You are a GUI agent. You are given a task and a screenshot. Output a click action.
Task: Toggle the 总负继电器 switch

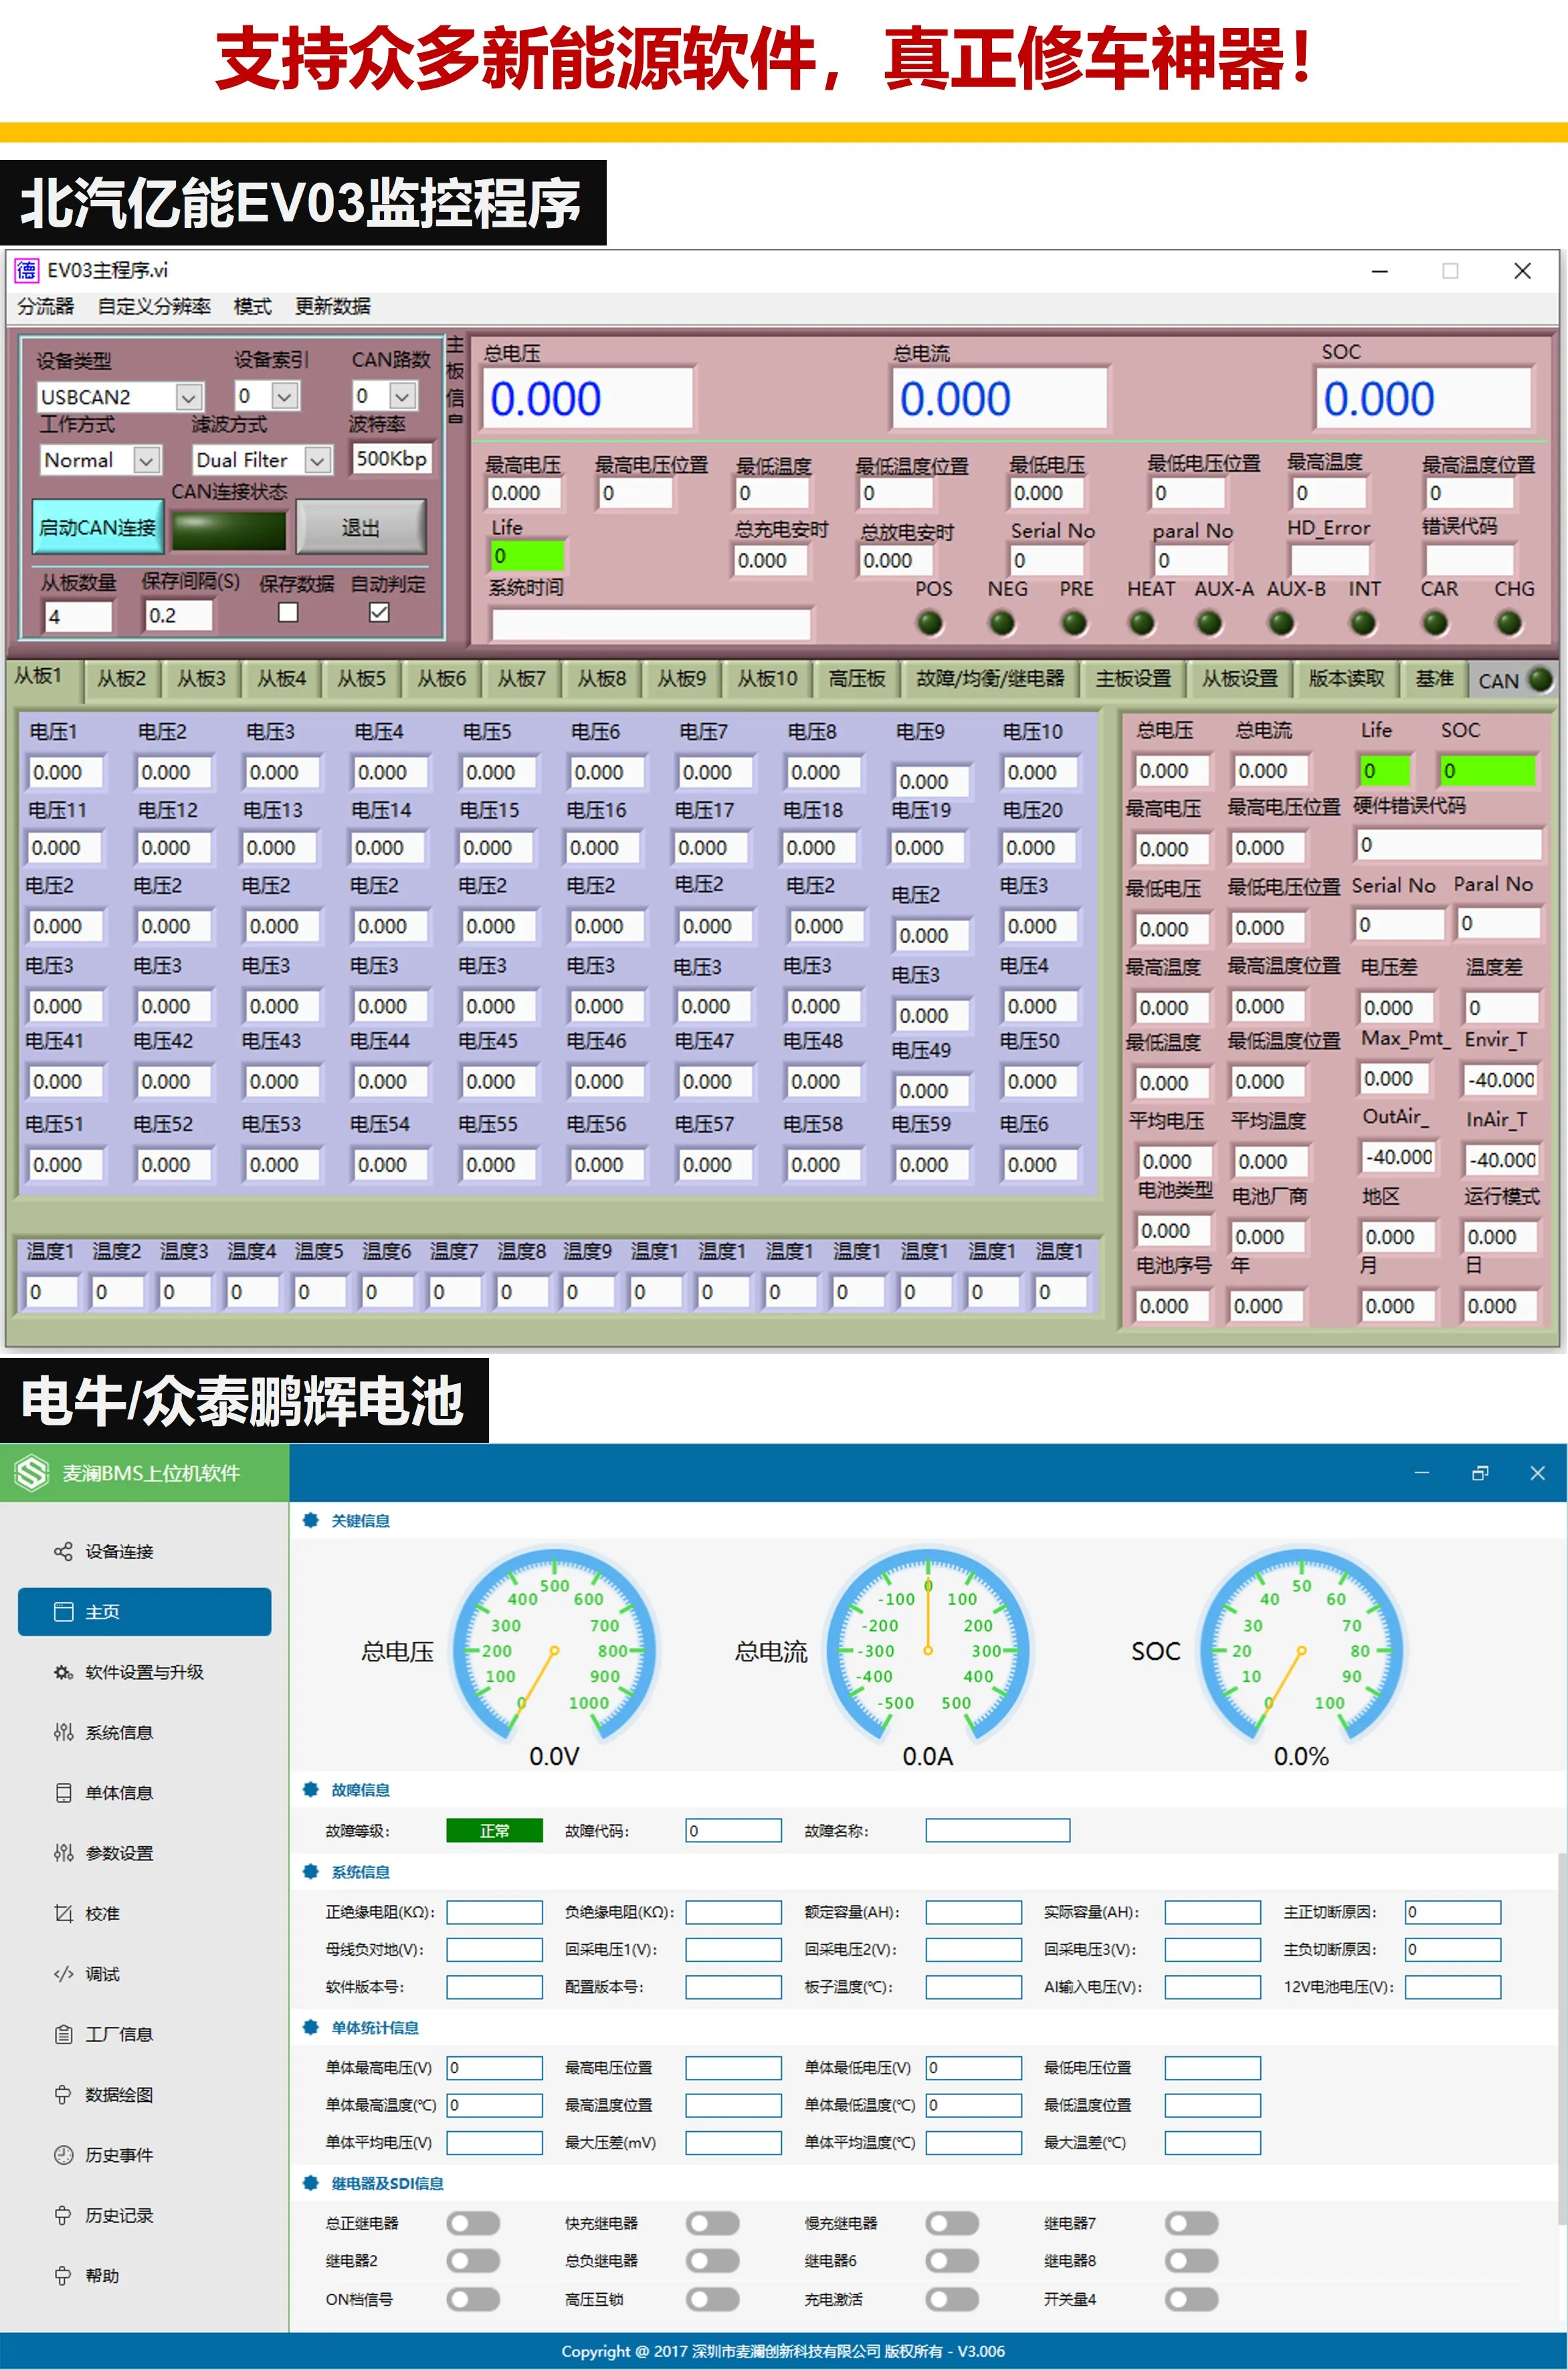click(x=712, y=2260)
